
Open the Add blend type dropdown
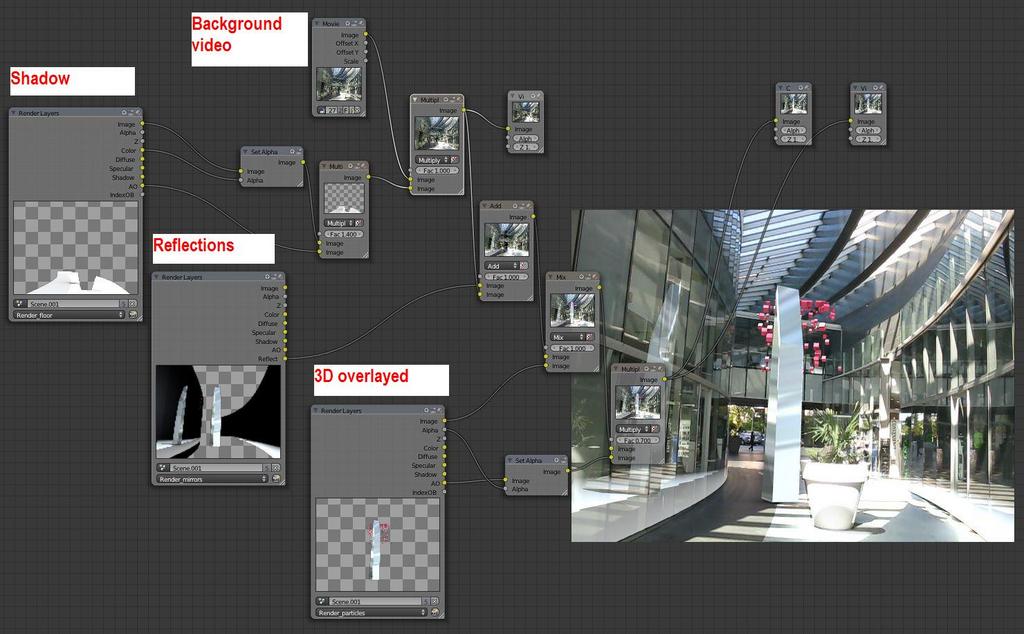502,266
